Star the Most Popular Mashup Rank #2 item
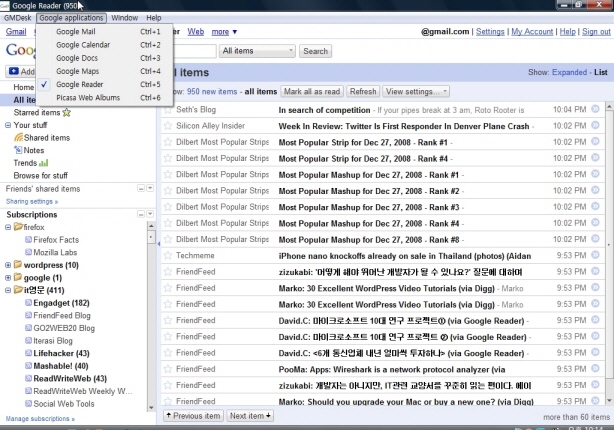Screen dimensions: 614x430 click(168, 191)
